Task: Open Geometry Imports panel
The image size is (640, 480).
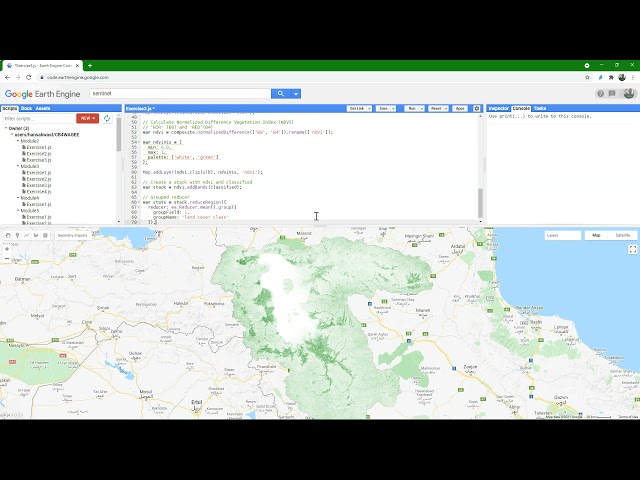Action: [72, 236]
